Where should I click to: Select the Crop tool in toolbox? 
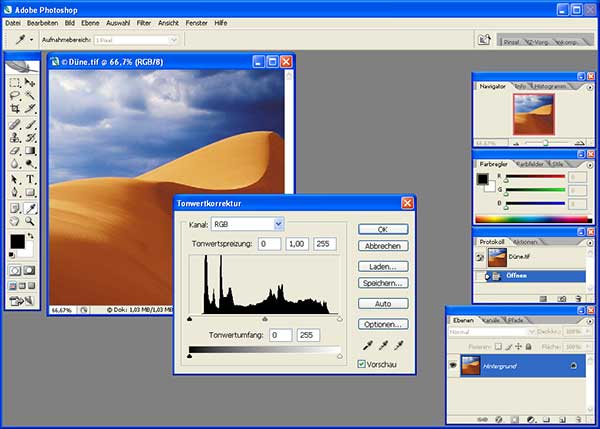[15, 109]
